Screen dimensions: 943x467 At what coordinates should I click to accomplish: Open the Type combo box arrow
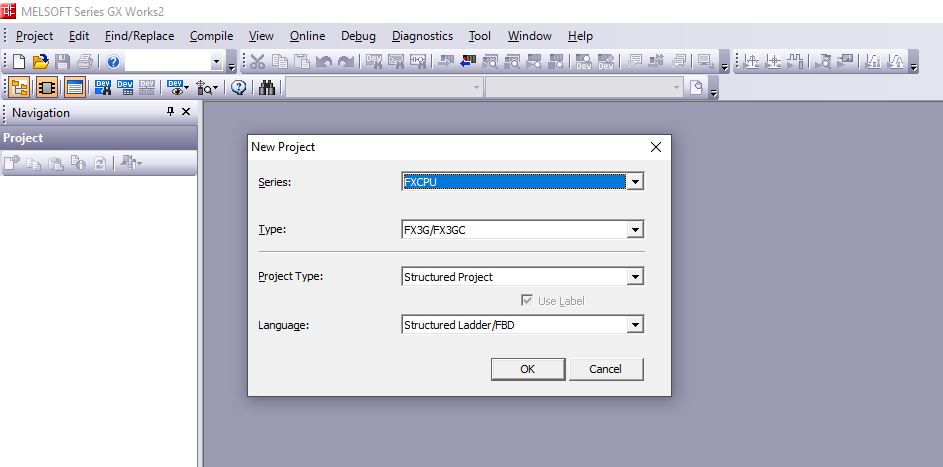(x=634, y=230)
